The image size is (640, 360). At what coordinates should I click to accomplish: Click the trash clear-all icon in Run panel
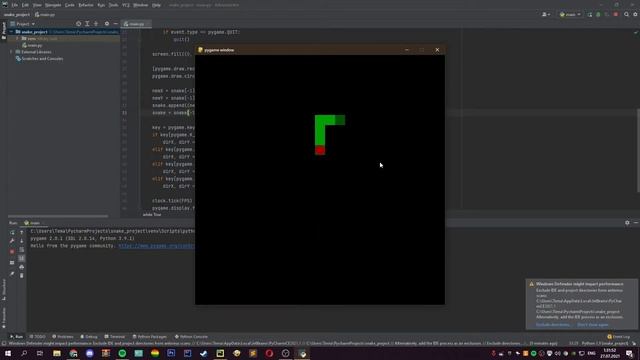pyautogui.click(x=22, y=276)
